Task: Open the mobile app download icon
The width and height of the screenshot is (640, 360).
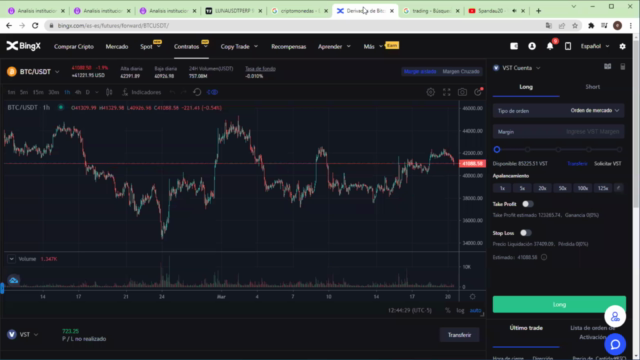Action: (x=568, y=47)
